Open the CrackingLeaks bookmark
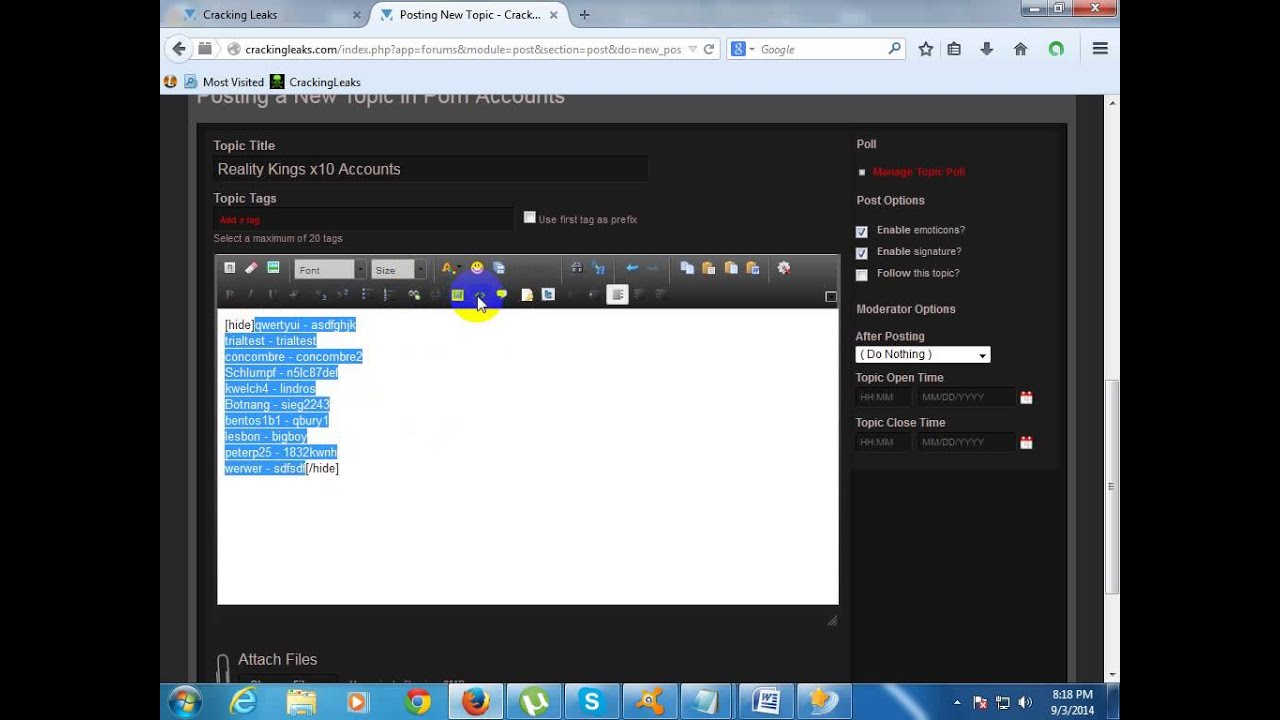This screenshot has width=1280, height=720. click(315, 82)
